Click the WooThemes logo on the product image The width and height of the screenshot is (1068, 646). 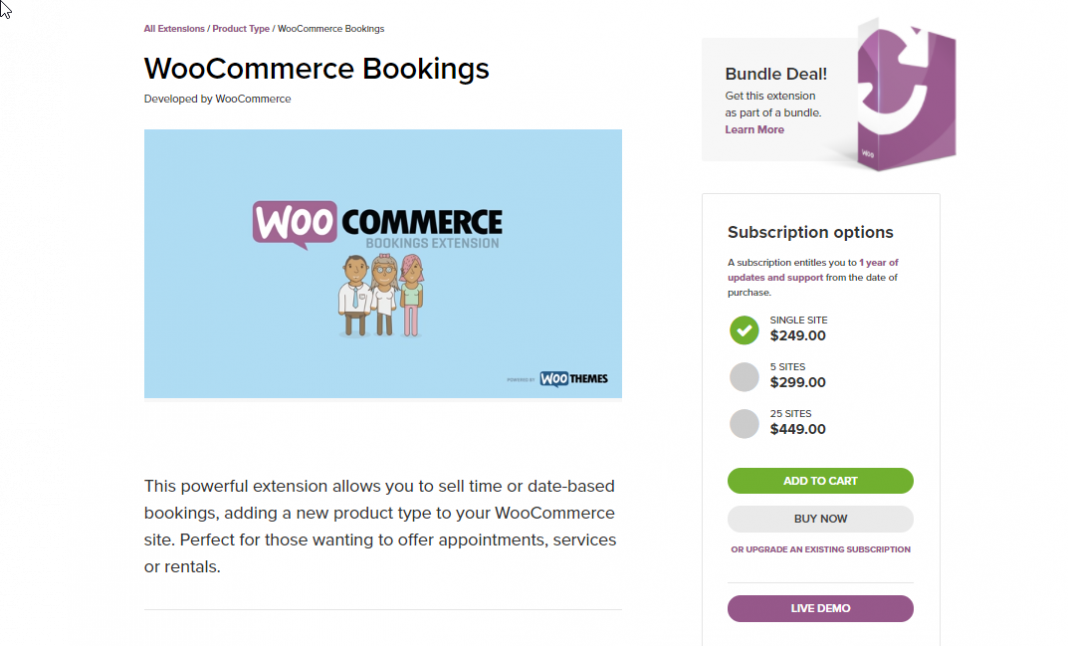[575, 378]
